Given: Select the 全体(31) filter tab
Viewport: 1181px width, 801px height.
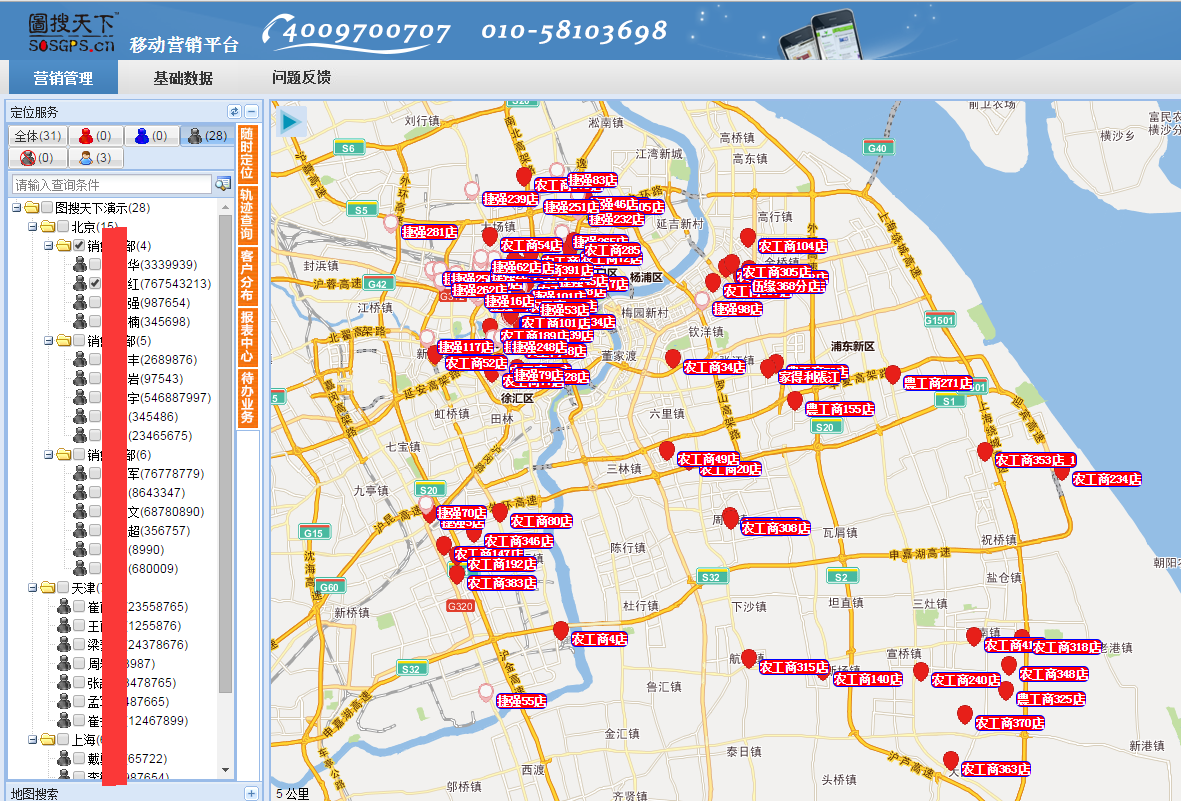Looking at the screenshot, I should click(x=38, y=136).
